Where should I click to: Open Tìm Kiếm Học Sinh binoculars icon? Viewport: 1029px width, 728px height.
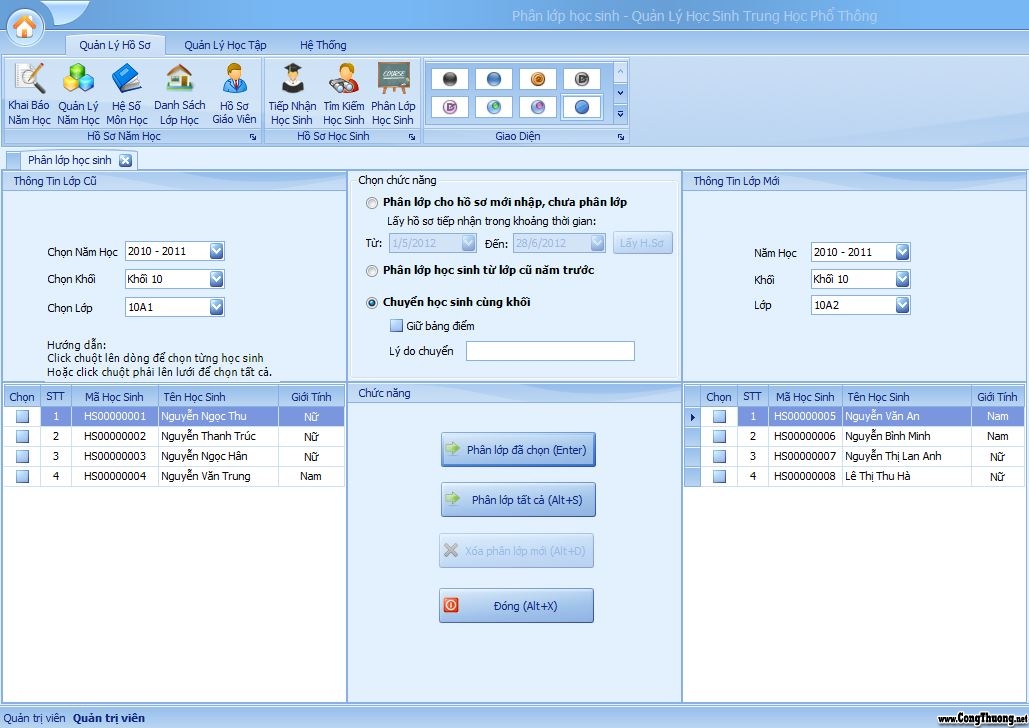click(x=344, y=94)
